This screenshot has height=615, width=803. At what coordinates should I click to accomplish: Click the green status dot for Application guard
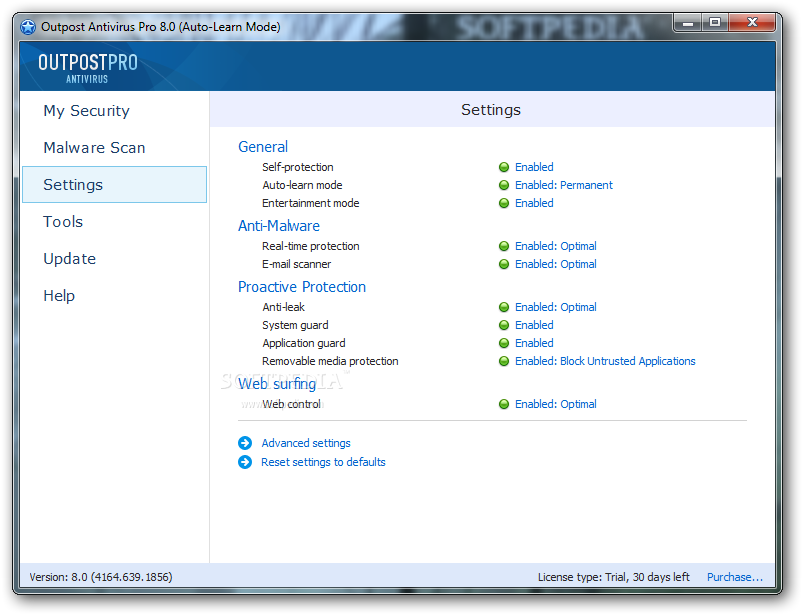click(504, 343)
